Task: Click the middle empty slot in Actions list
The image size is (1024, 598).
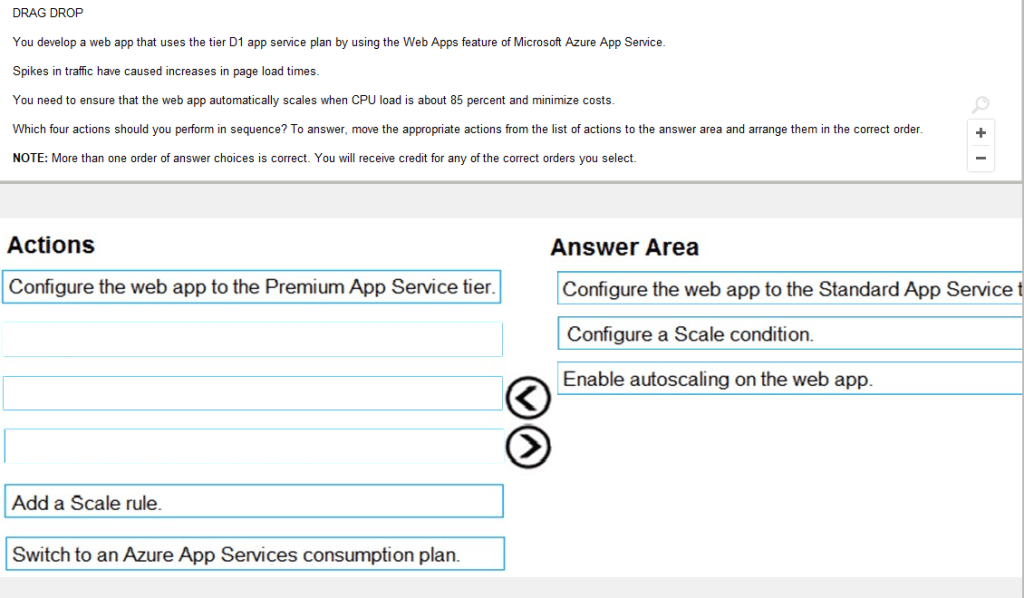Action: click(252, 393)
